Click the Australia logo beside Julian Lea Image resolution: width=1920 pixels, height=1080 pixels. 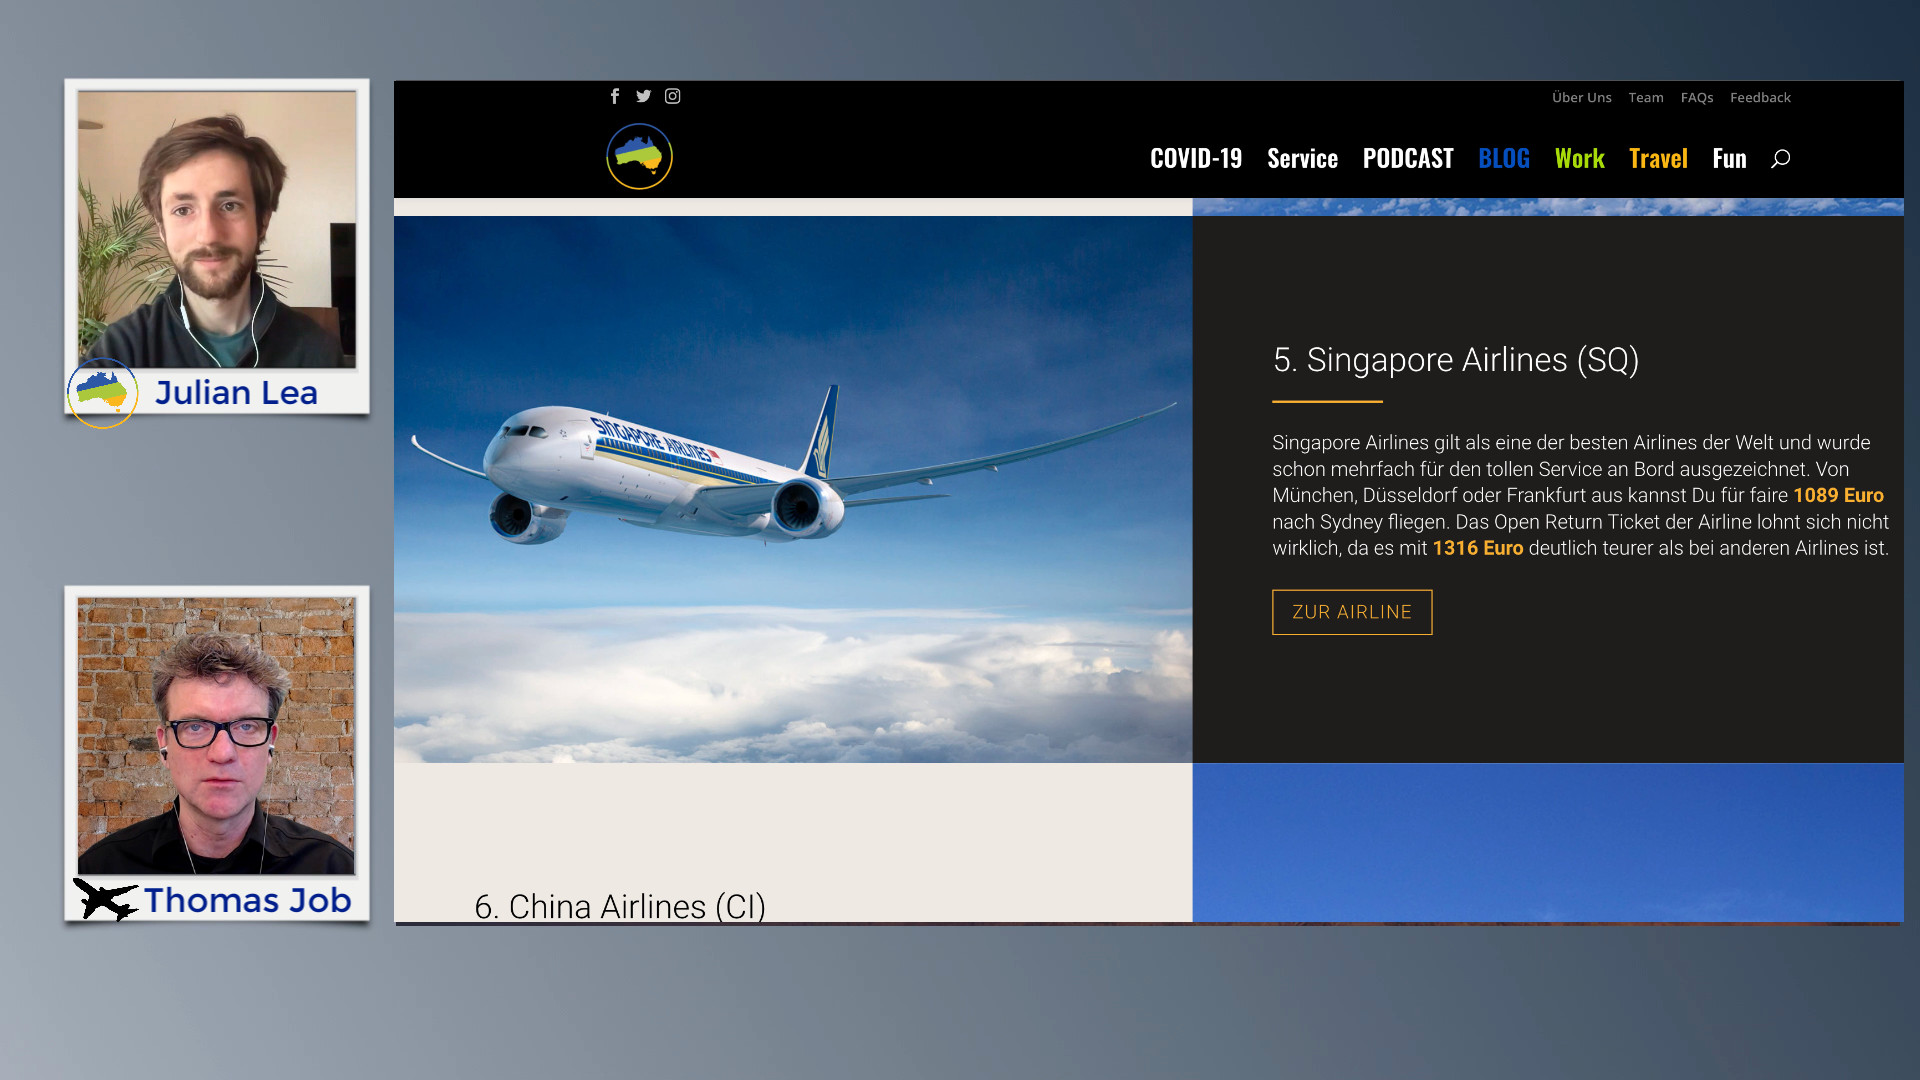[x=103, y=393]
